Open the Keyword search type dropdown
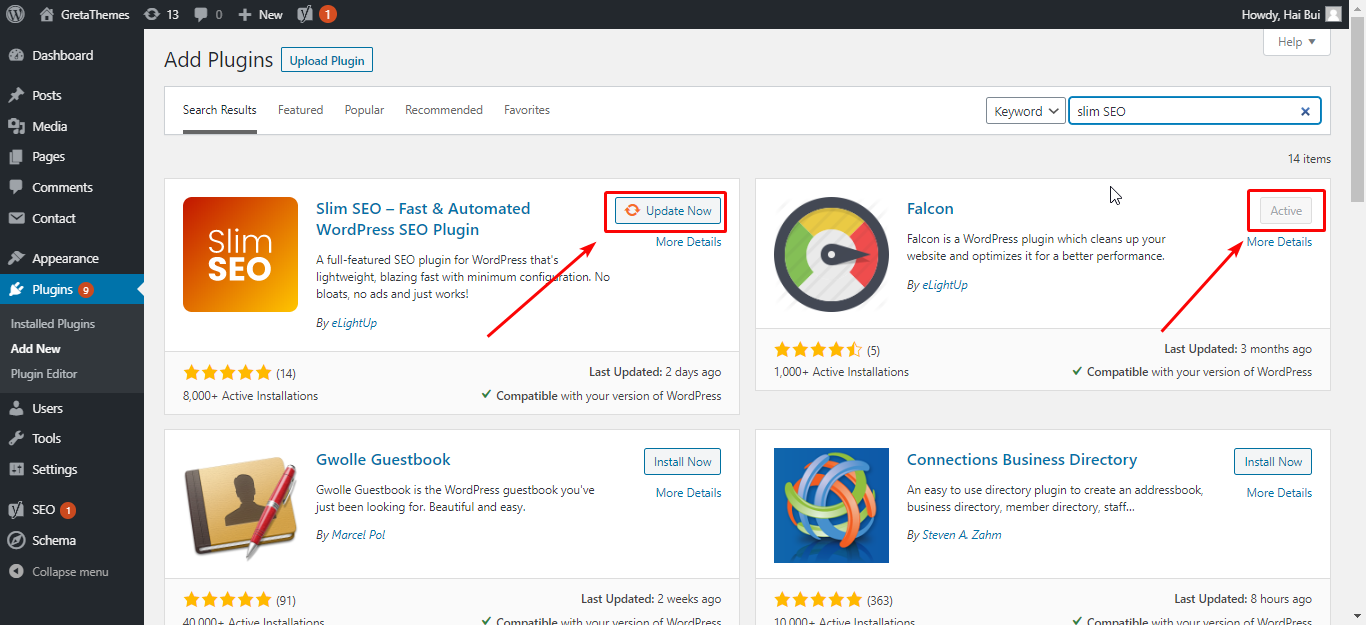 click(1025, 111)
